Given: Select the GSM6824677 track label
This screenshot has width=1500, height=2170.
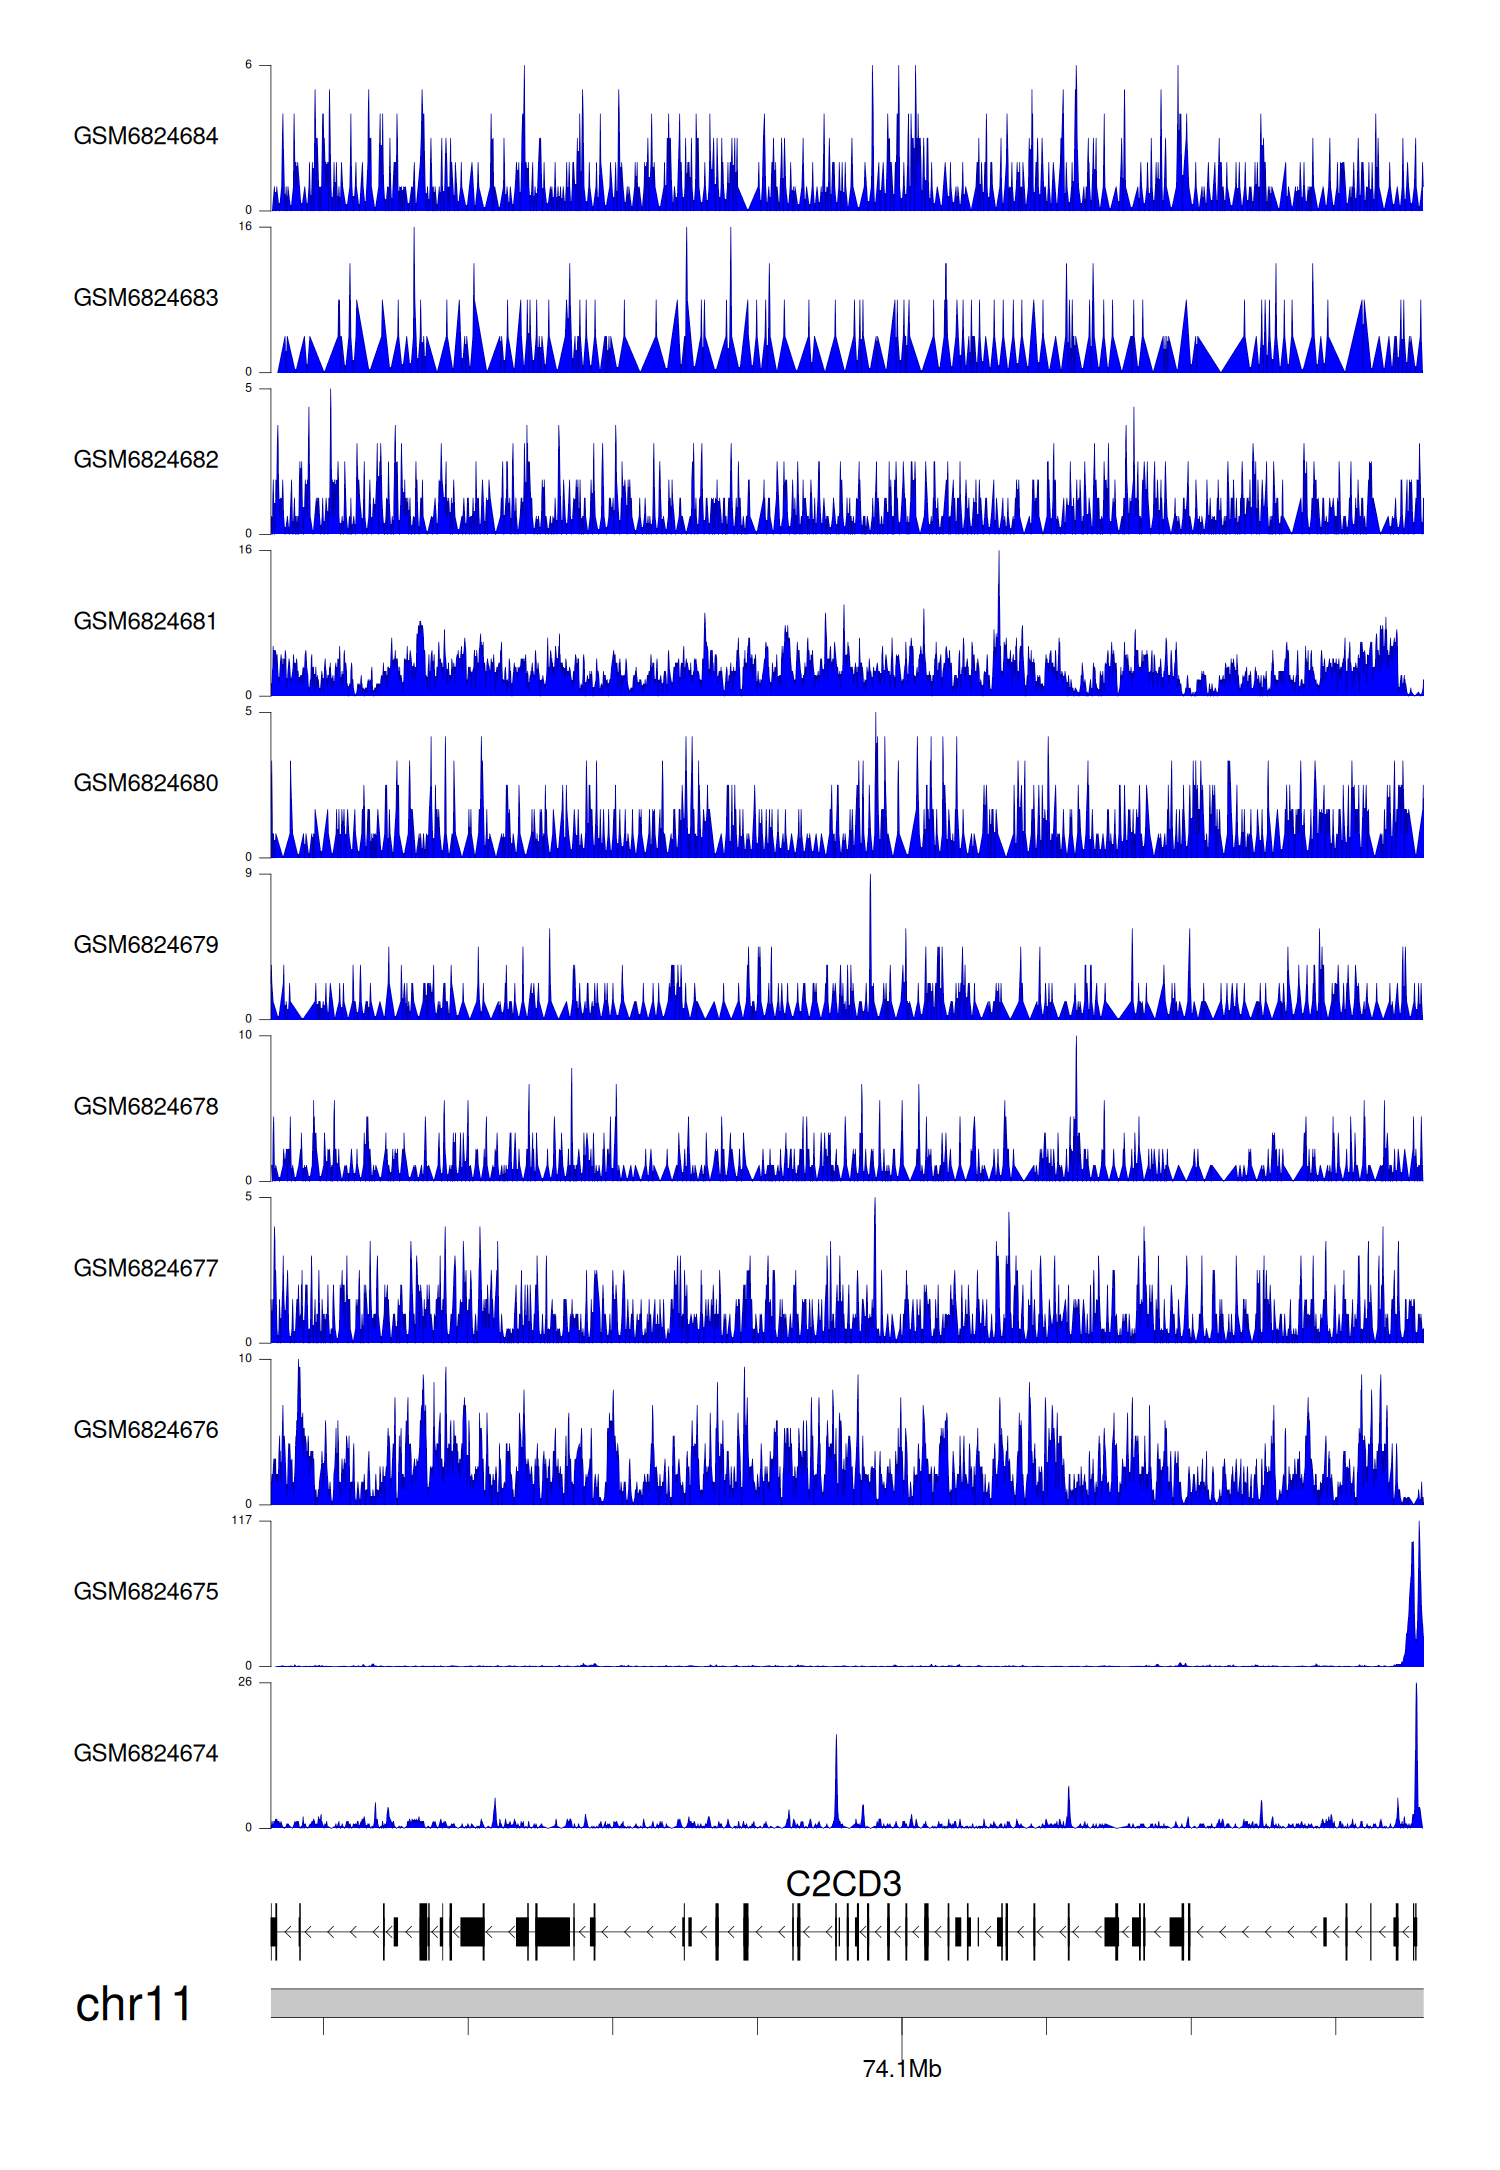Looking at the screenshot, I should 145,1268.
